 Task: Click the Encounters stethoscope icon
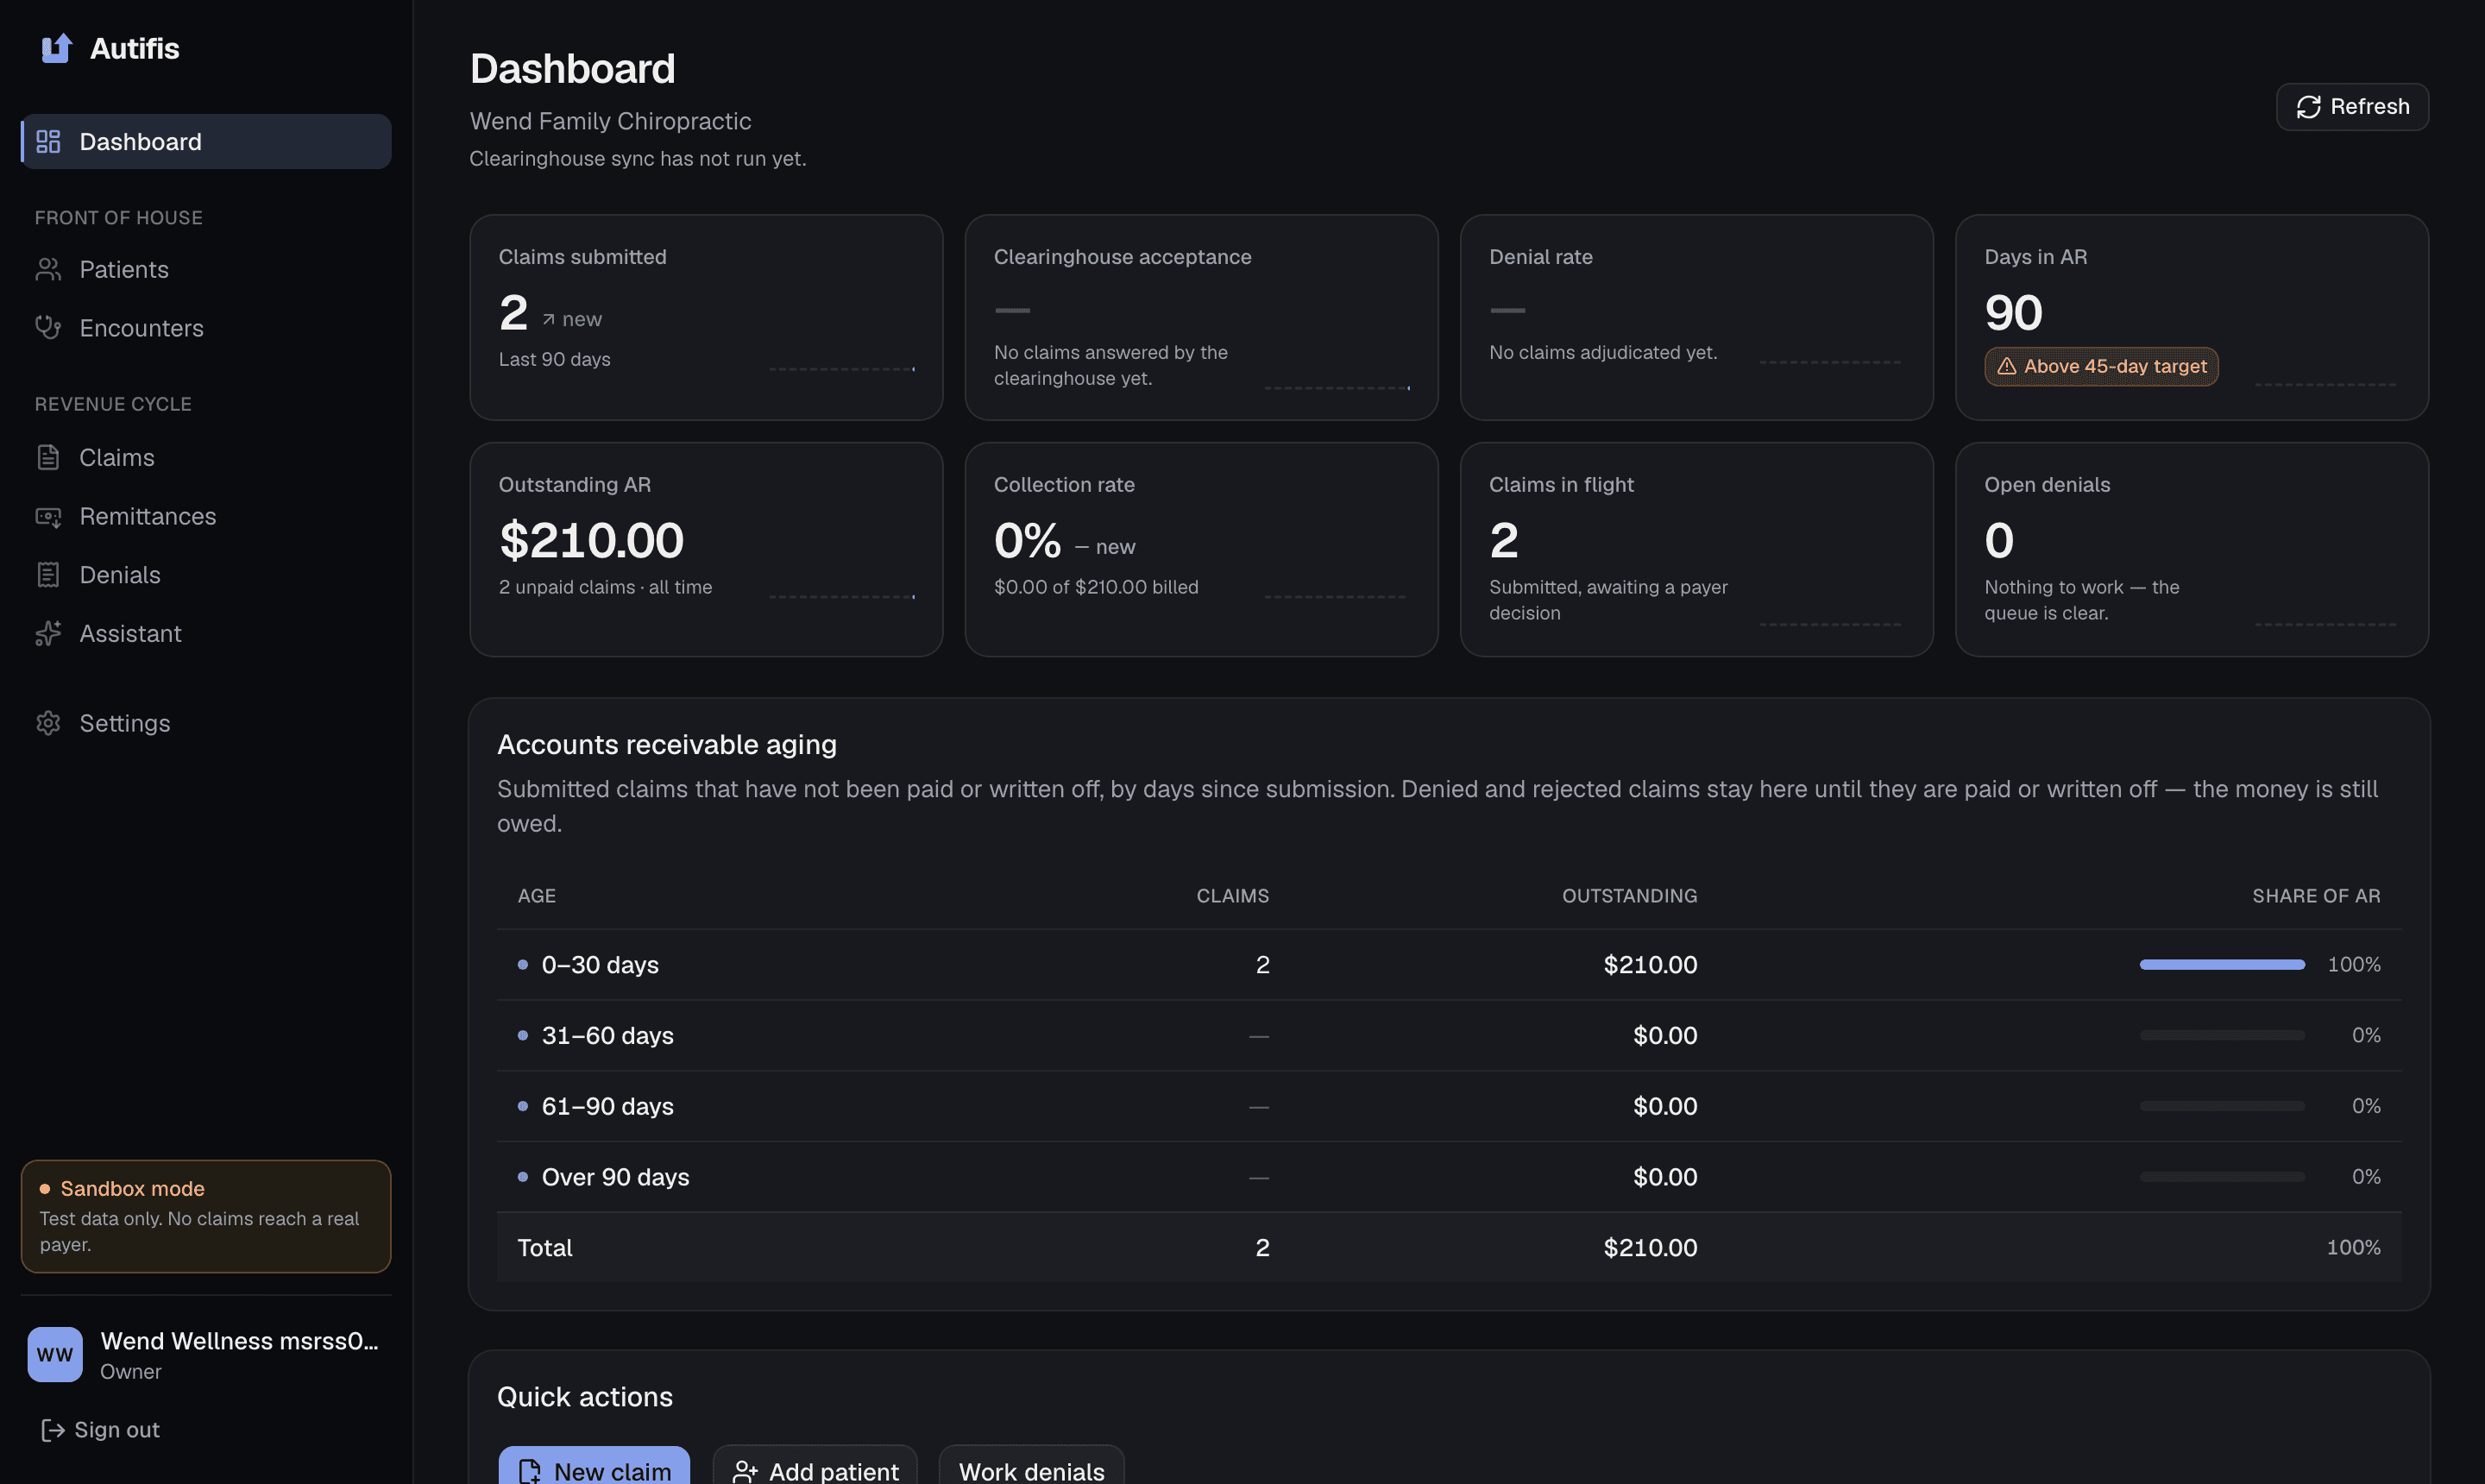tap(48, 327)
